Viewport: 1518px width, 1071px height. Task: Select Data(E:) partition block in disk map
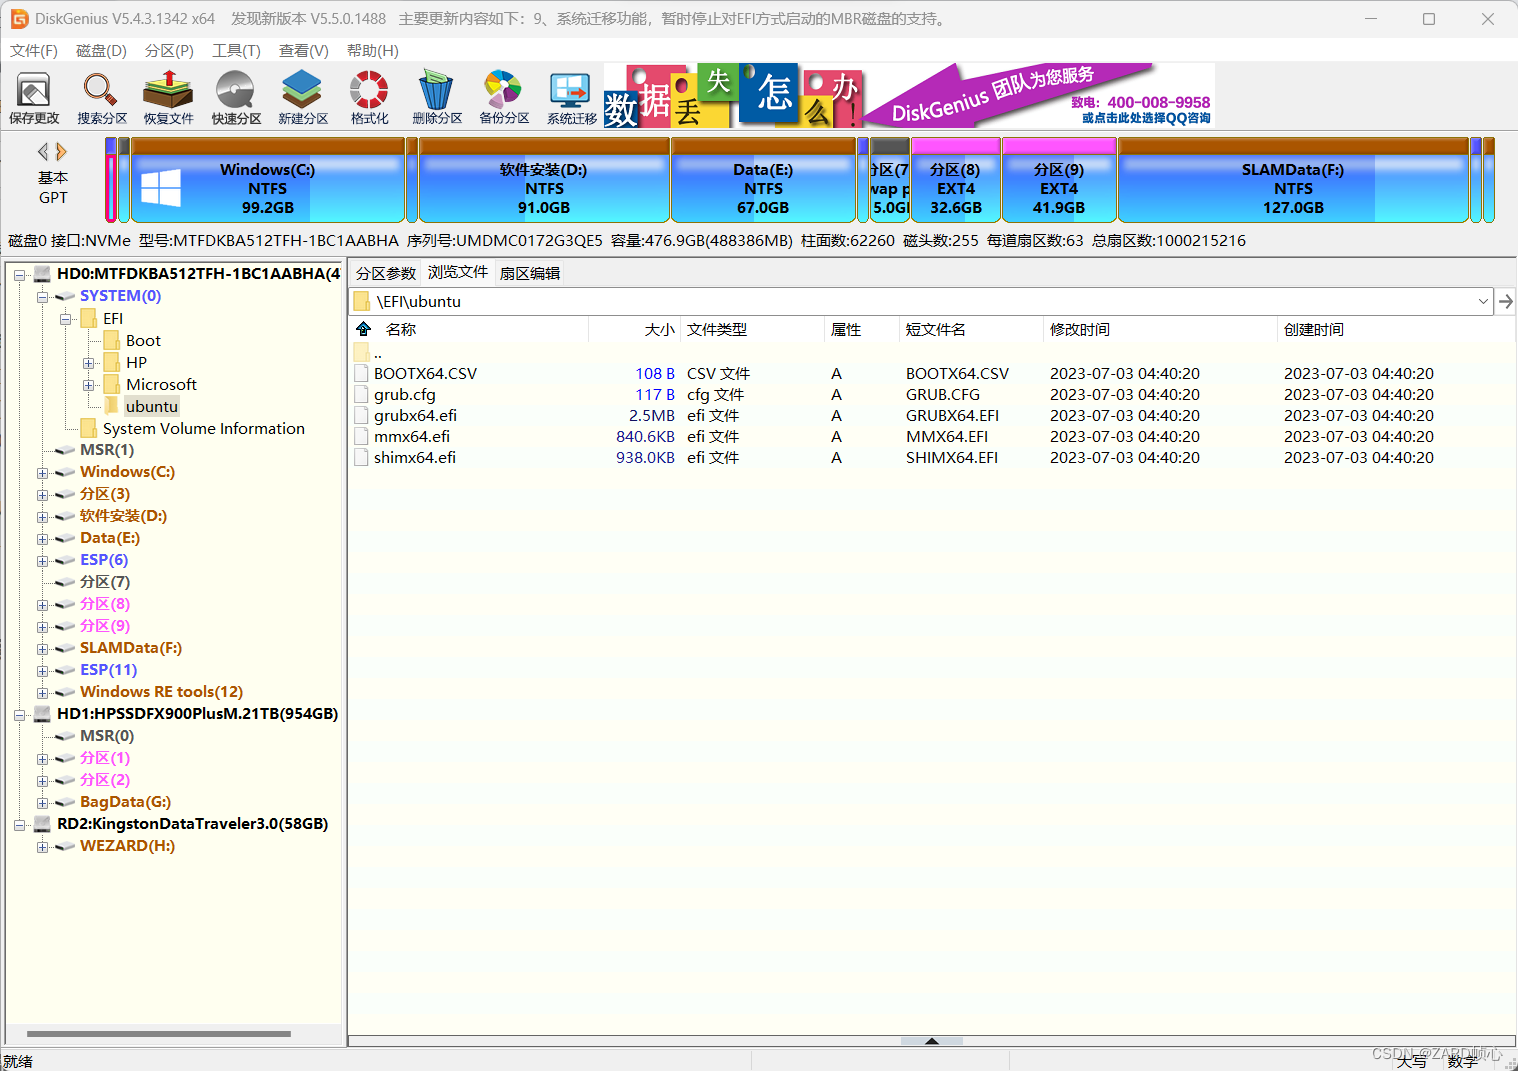pyautogui.click(x=763, y=180)
